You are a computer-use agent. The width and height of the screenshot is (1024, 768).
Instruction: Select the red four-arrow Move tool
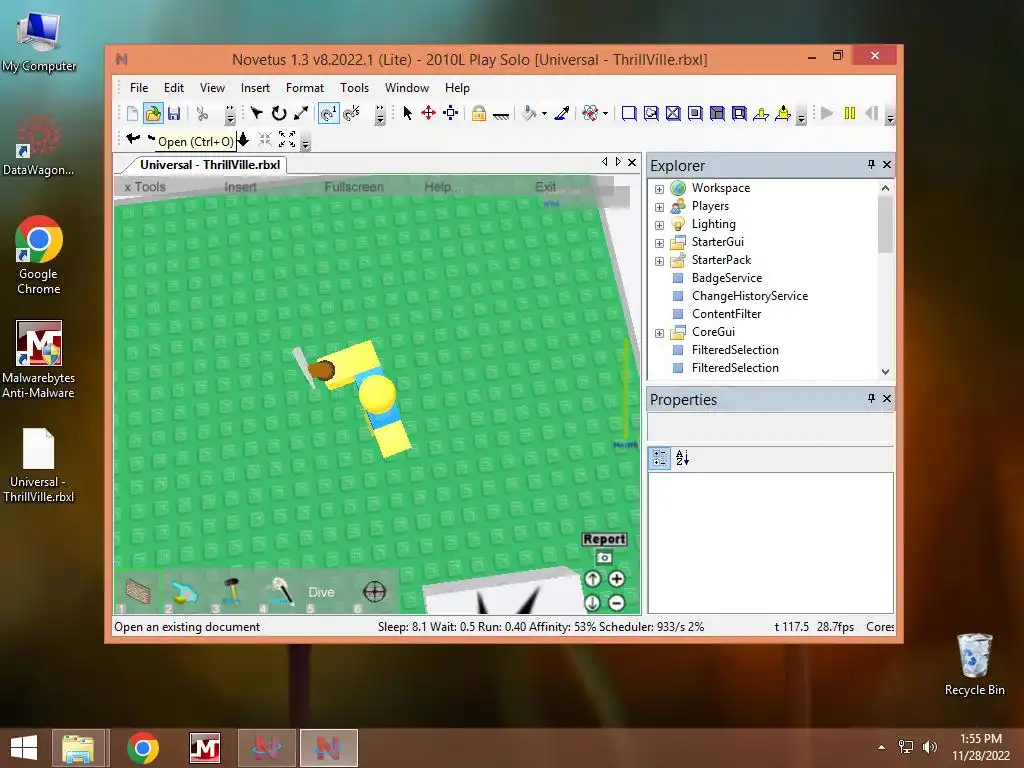point(428,114)
